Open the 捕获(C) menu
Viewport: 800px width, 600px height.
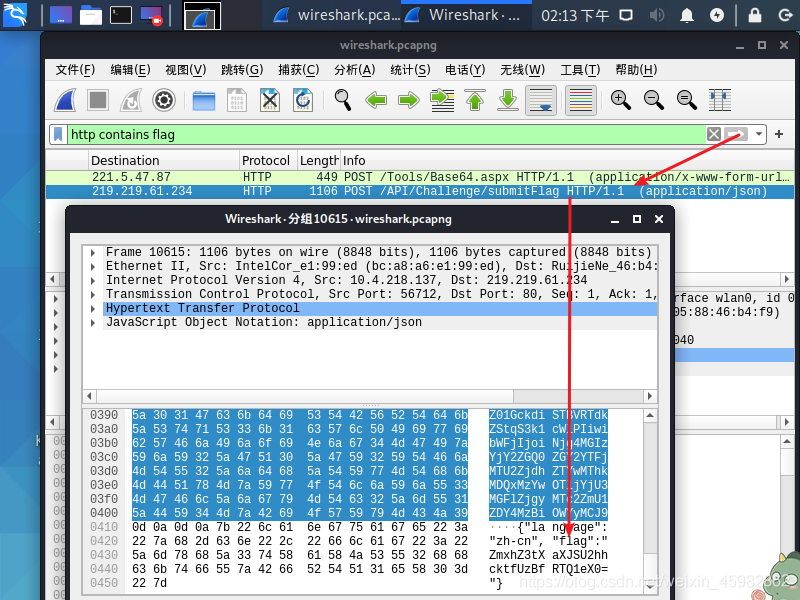pyautogui.click(x=298, y=69)
